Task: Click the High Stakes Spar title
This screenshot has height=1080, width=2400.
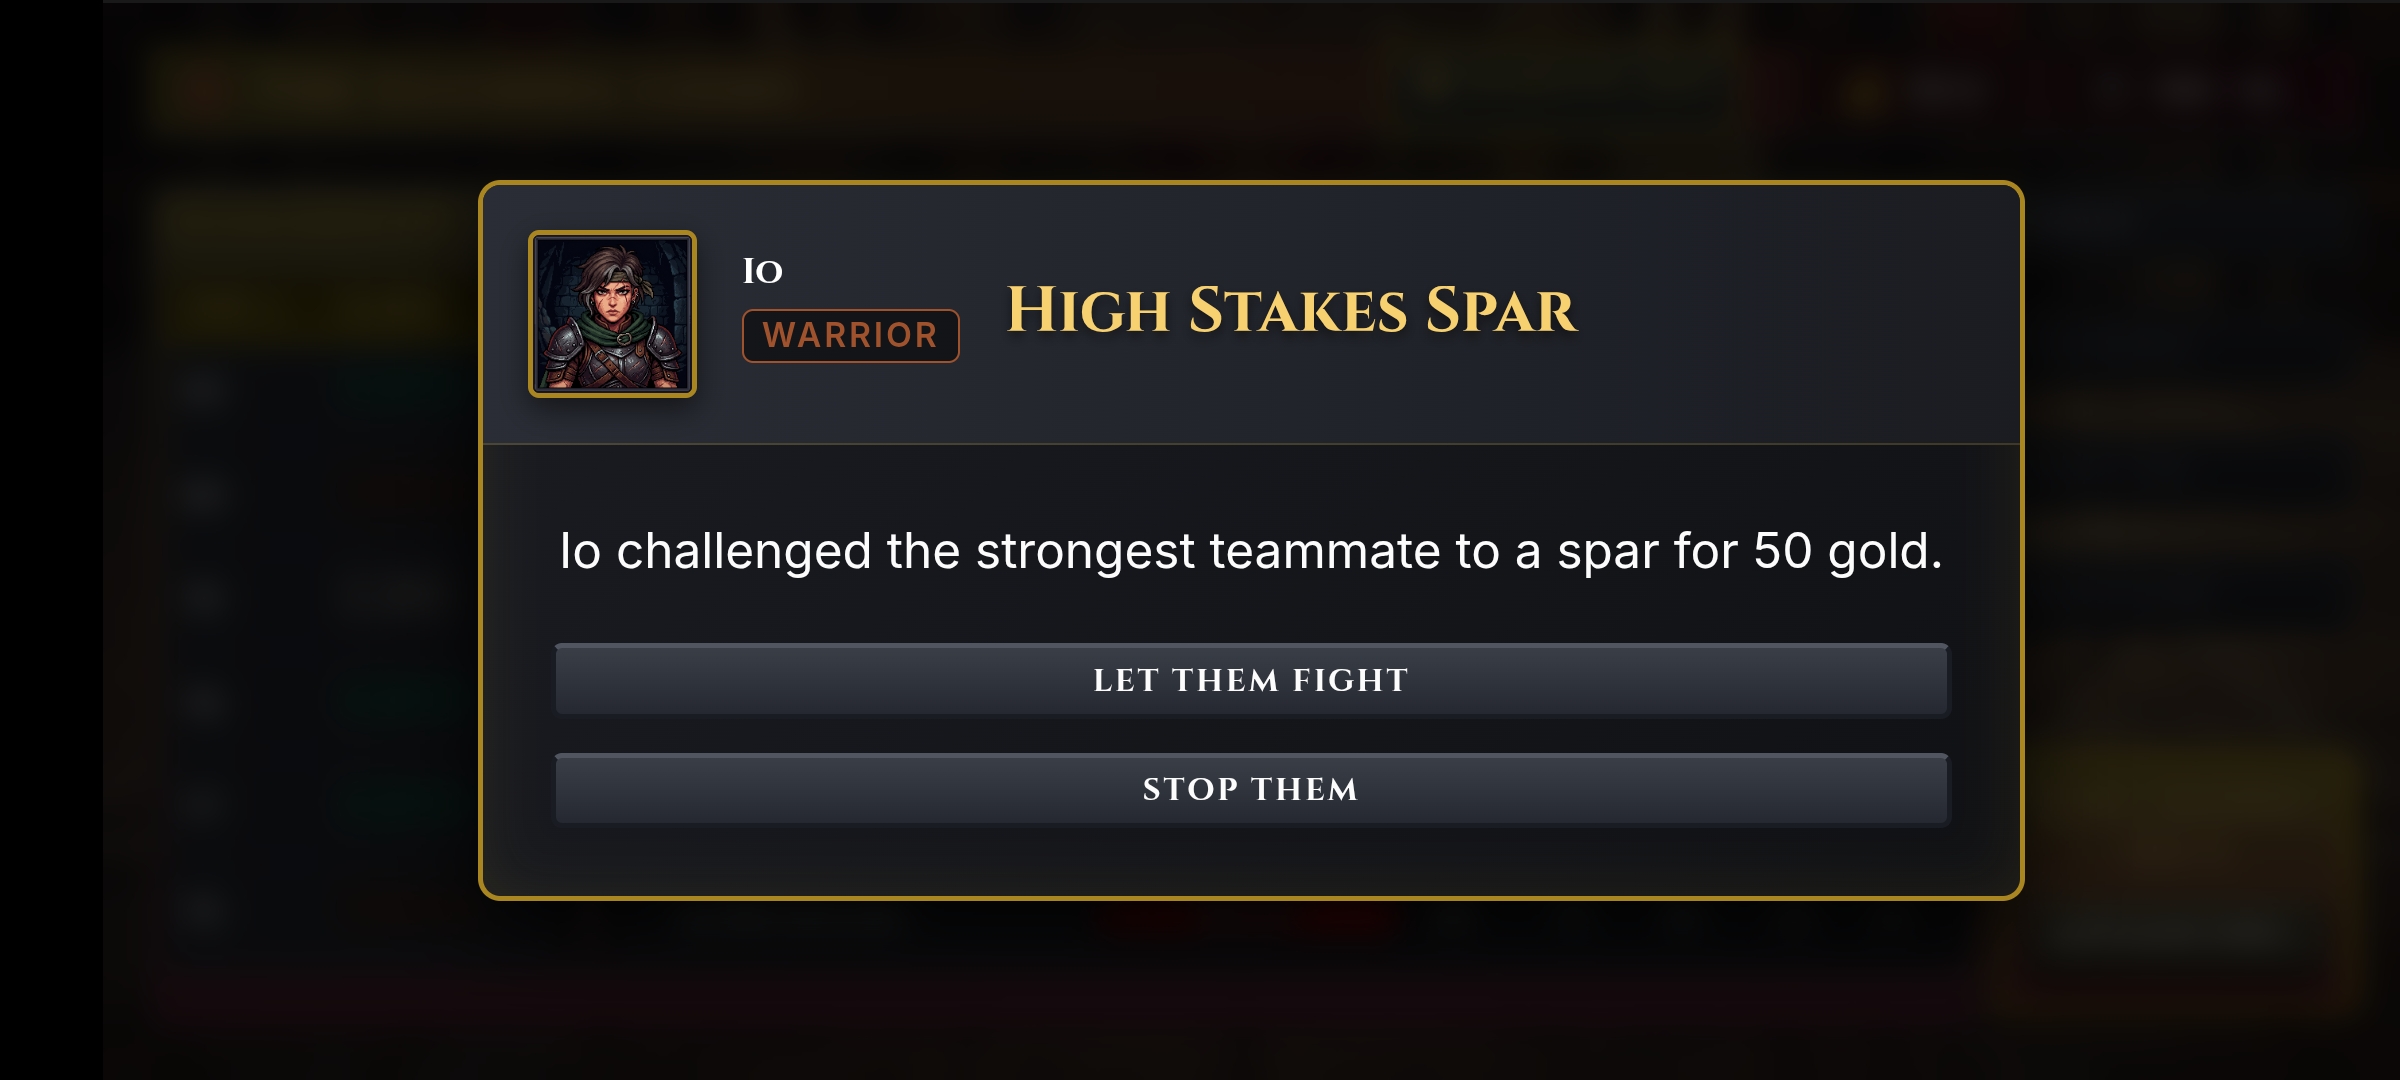Action: coord(1291,310)
